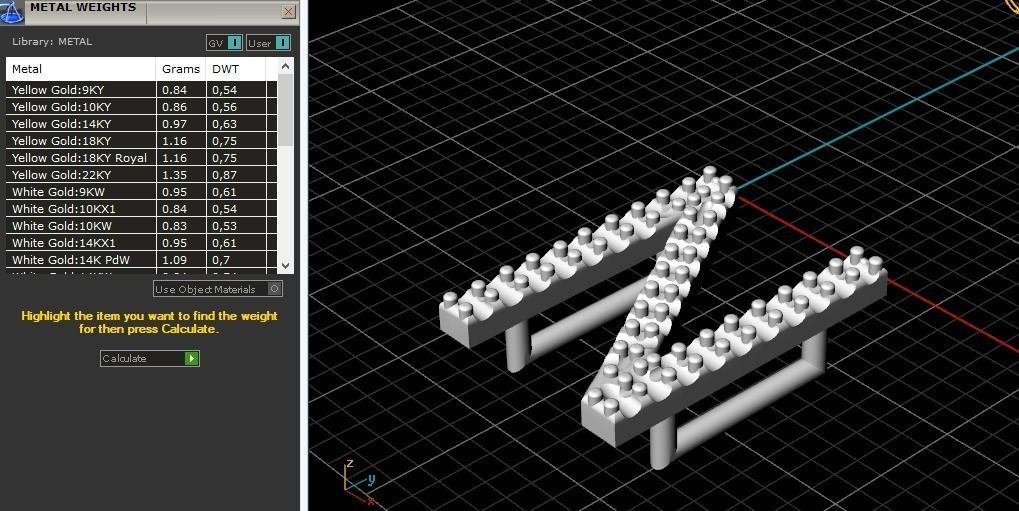The image size is (1019, 511).
Task: Click the Metal column header
Action: coord(81,69)
